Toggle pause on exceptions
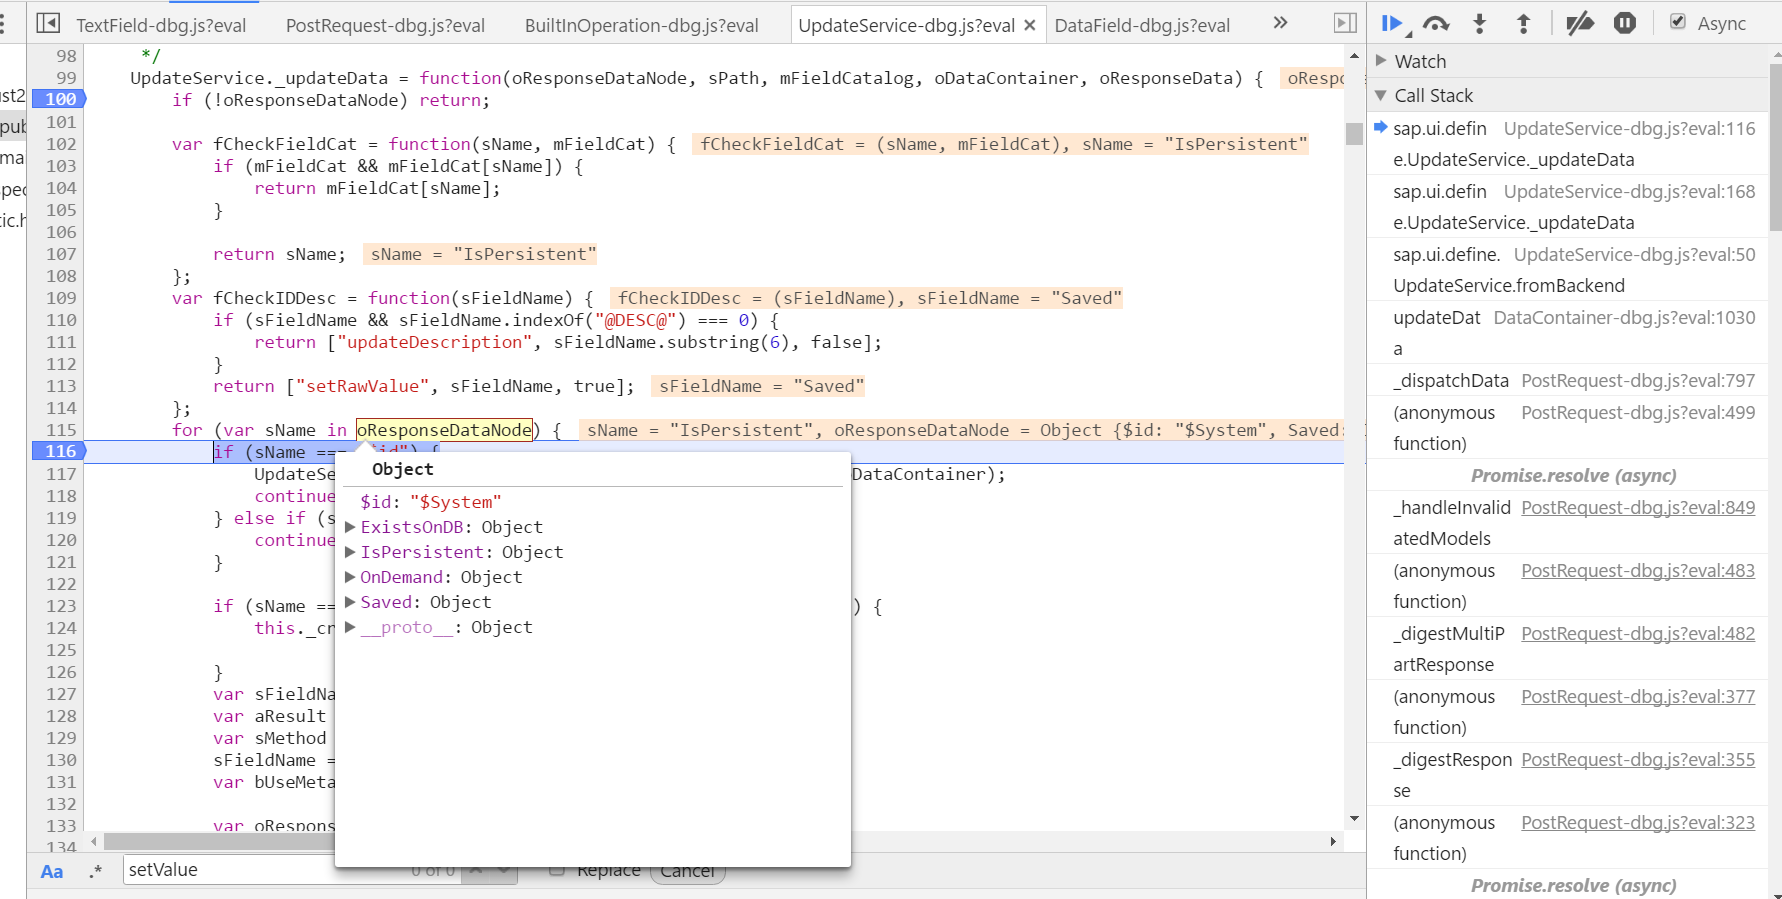Image resolution: width=1782 pixels, height=899 pixels. [x=1625, y=23]
